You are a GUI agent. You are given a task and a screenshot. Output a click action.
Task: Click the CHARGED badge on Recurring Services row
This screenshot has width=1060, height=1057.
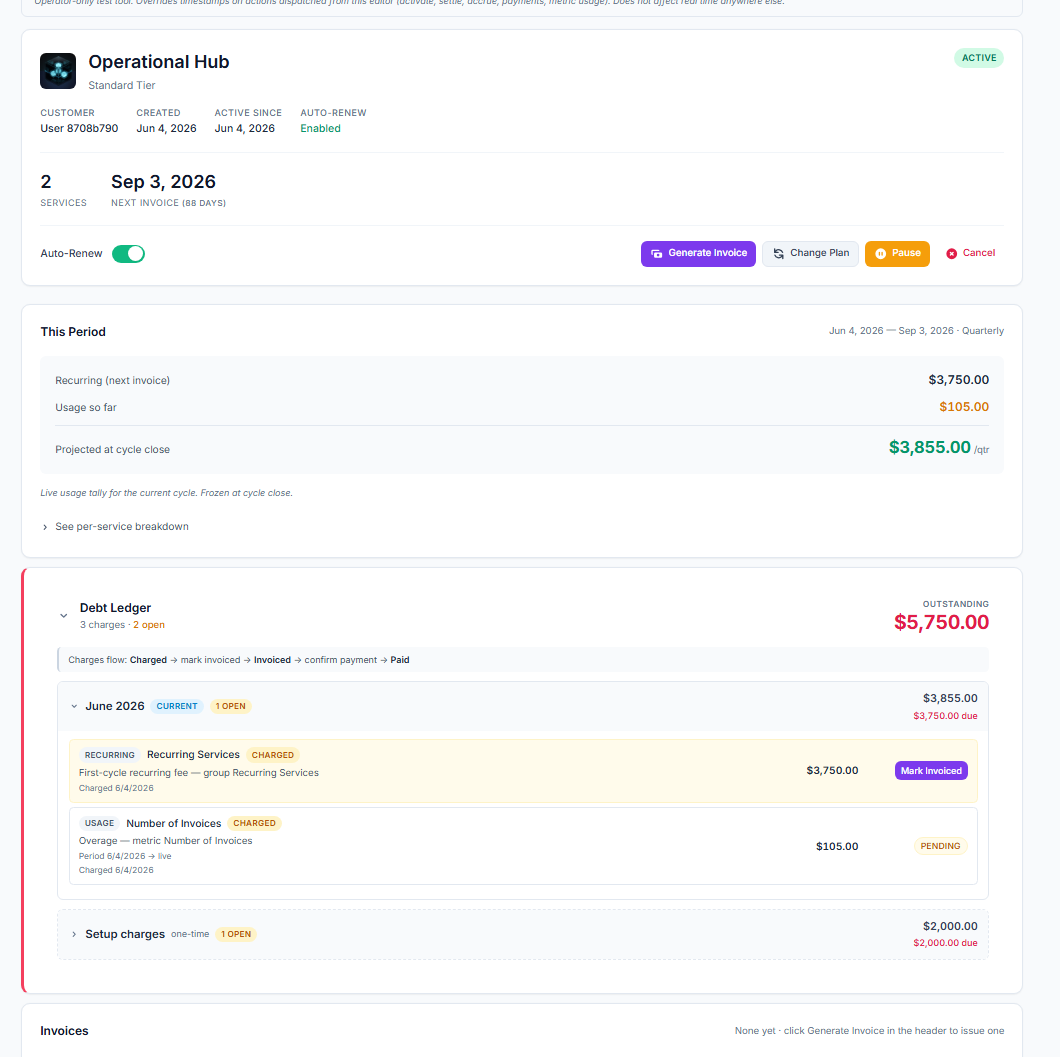tap(272, 755)
